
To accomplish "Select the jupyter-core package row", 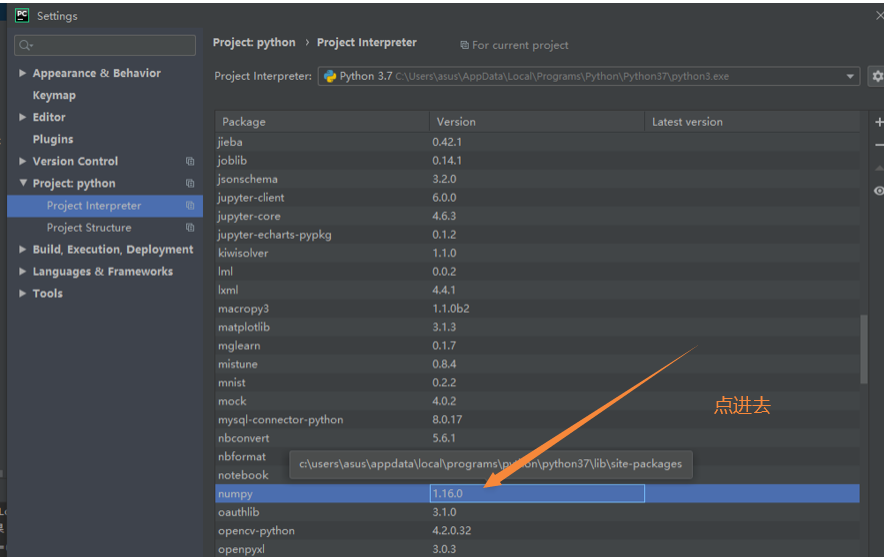I will (x=537, y=216).
